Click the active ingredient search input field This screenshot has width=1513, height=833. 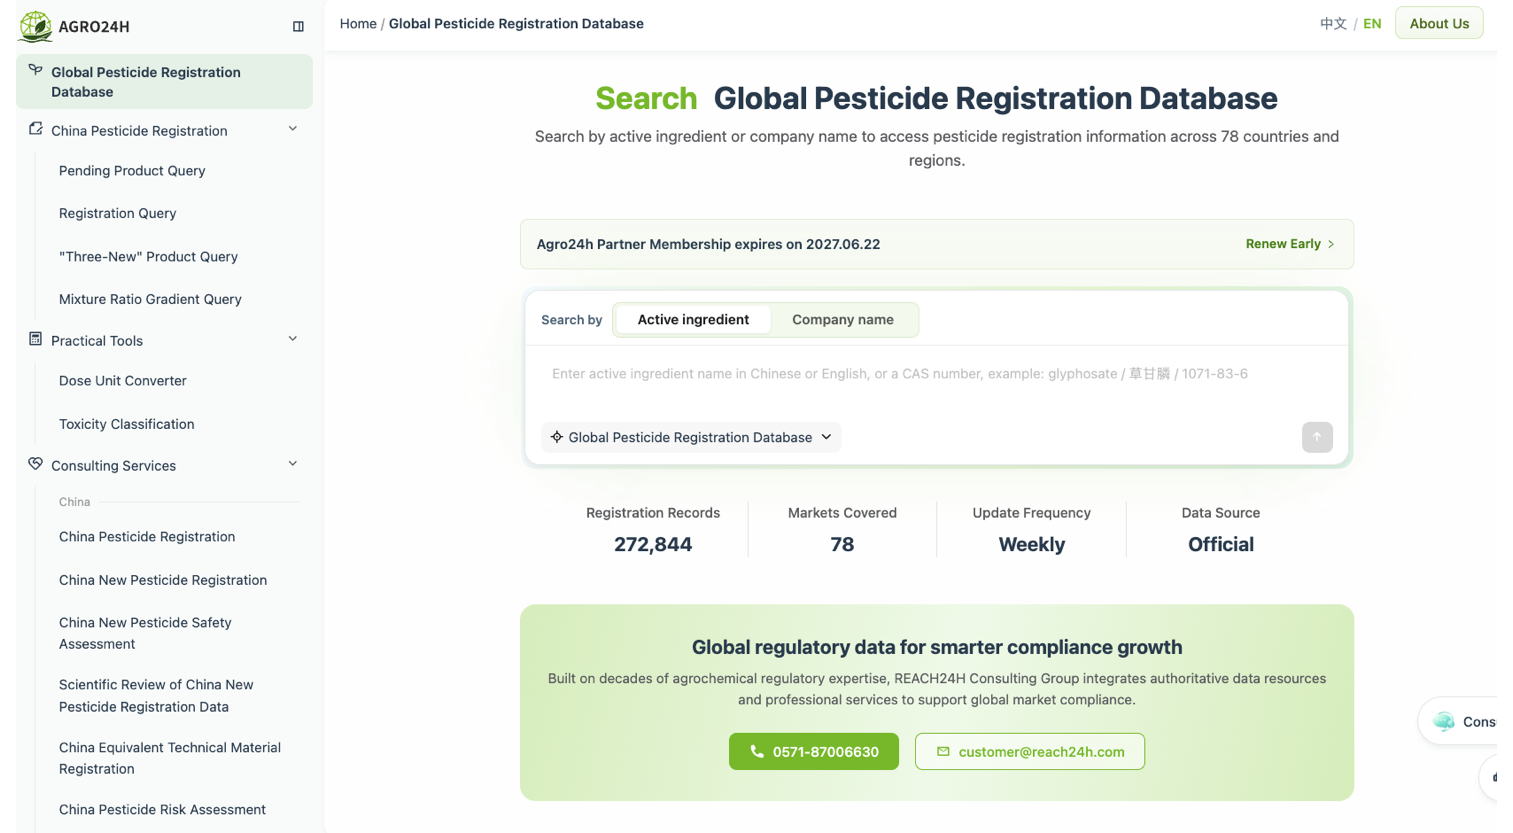point(937,374)
